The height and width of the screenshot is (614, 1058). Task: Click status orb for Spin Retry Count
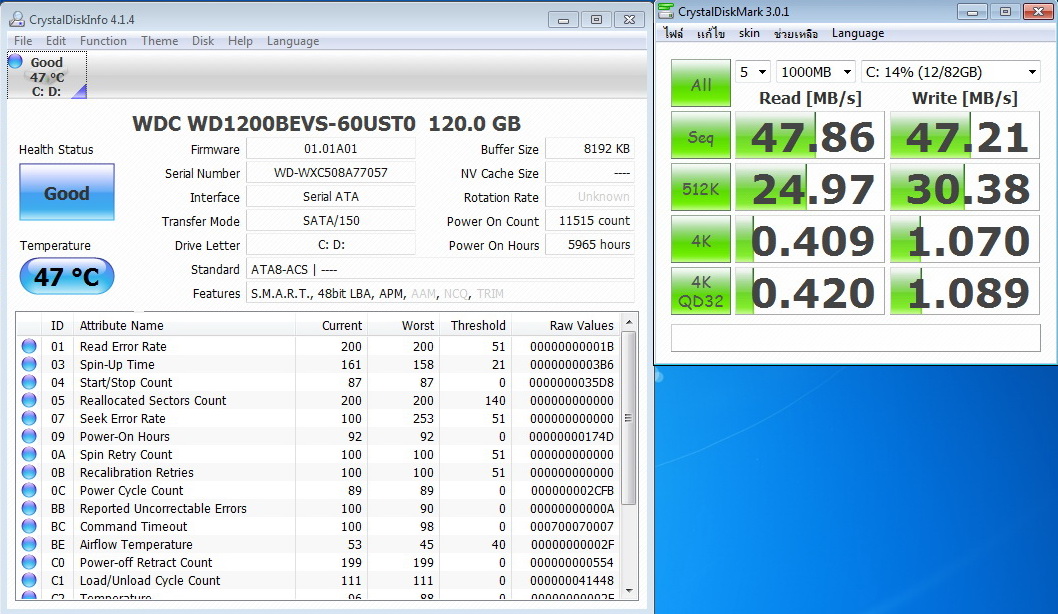pyautogui.click(x=29, y=454)
